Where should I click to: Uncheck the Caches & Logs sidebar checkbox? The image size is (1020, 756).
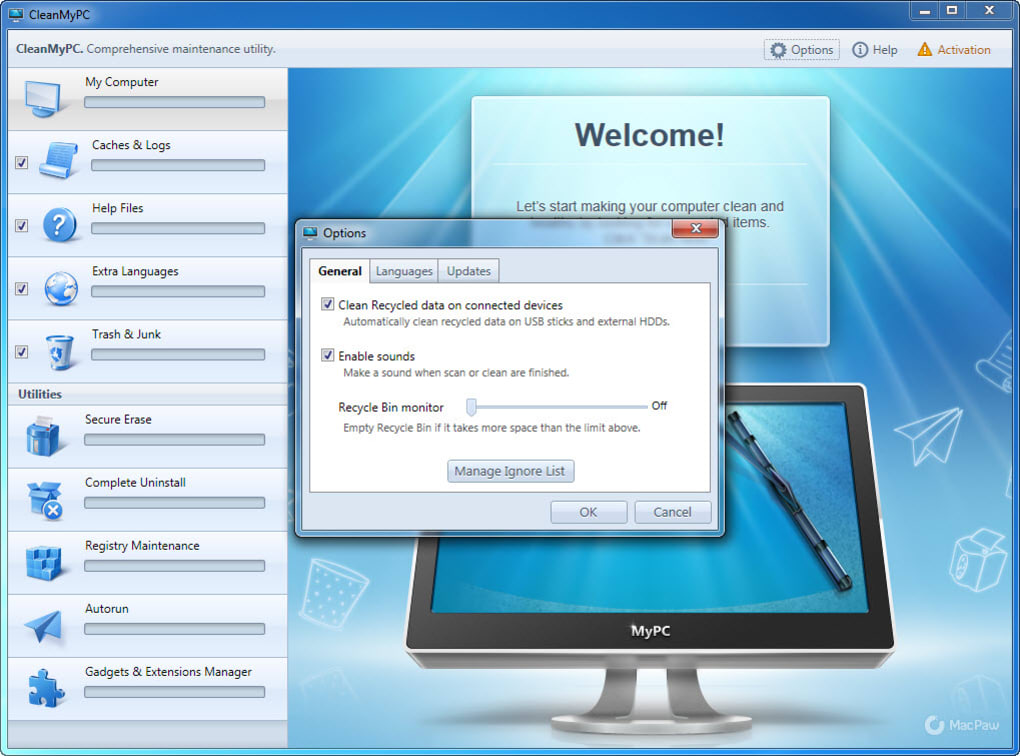21,162
